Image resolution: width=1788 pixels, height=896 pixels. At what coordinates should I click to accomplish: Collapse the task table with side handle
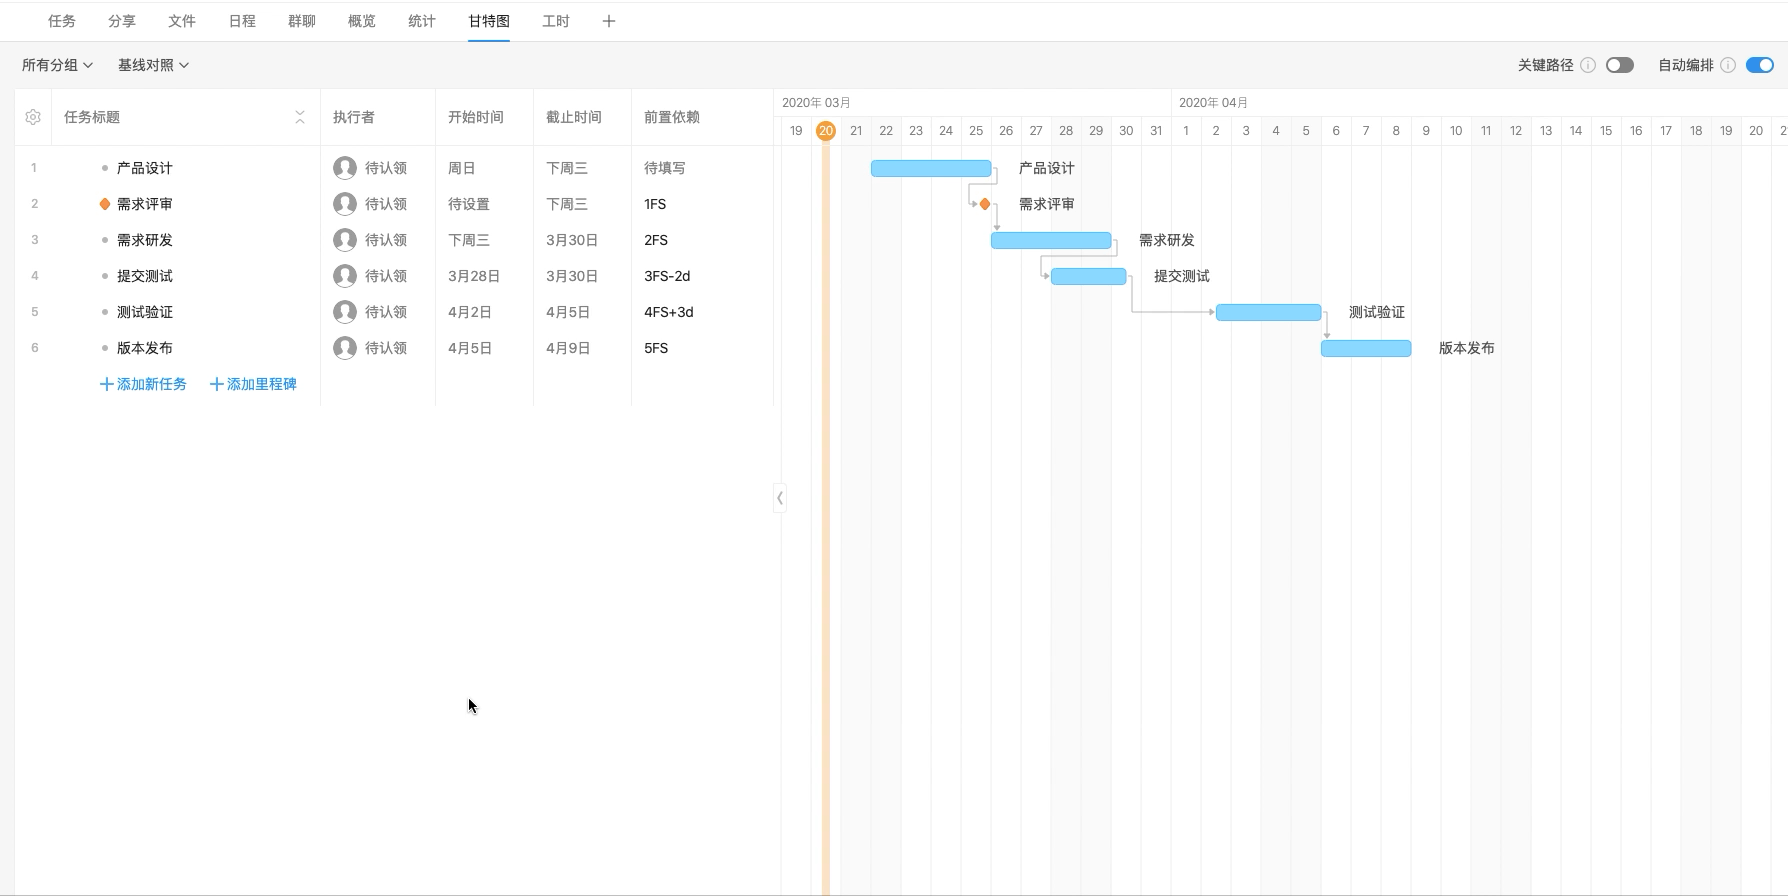click(x=780, y=497)
